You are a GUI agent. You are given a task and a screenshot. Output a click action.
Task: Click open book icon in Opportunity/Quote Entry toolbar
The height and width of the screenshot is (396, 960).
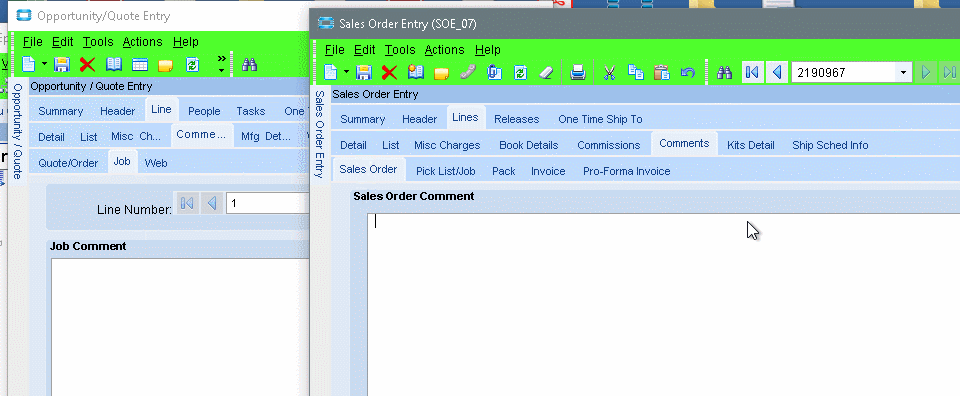[x=114, y=64]
